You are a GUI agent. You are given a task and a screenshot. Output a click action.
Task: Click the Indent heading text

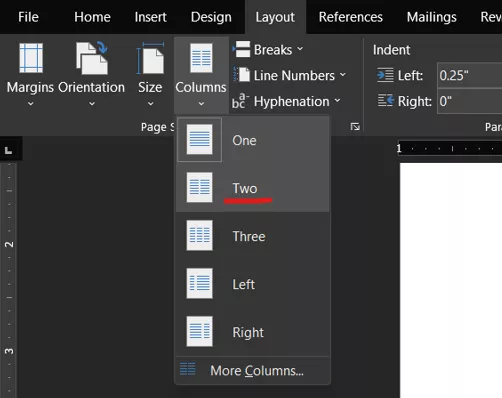click(391, 50)
